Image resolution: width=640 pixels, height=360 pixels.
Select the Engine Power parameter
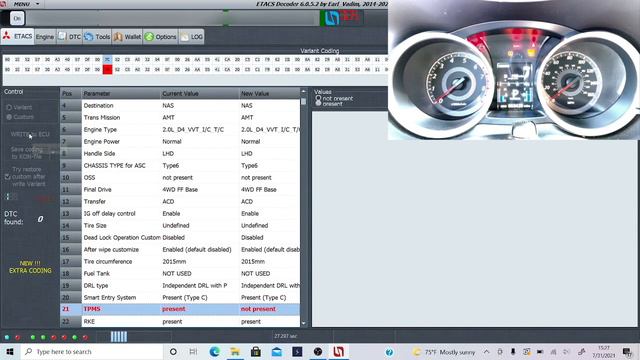(x=180, y=142)
